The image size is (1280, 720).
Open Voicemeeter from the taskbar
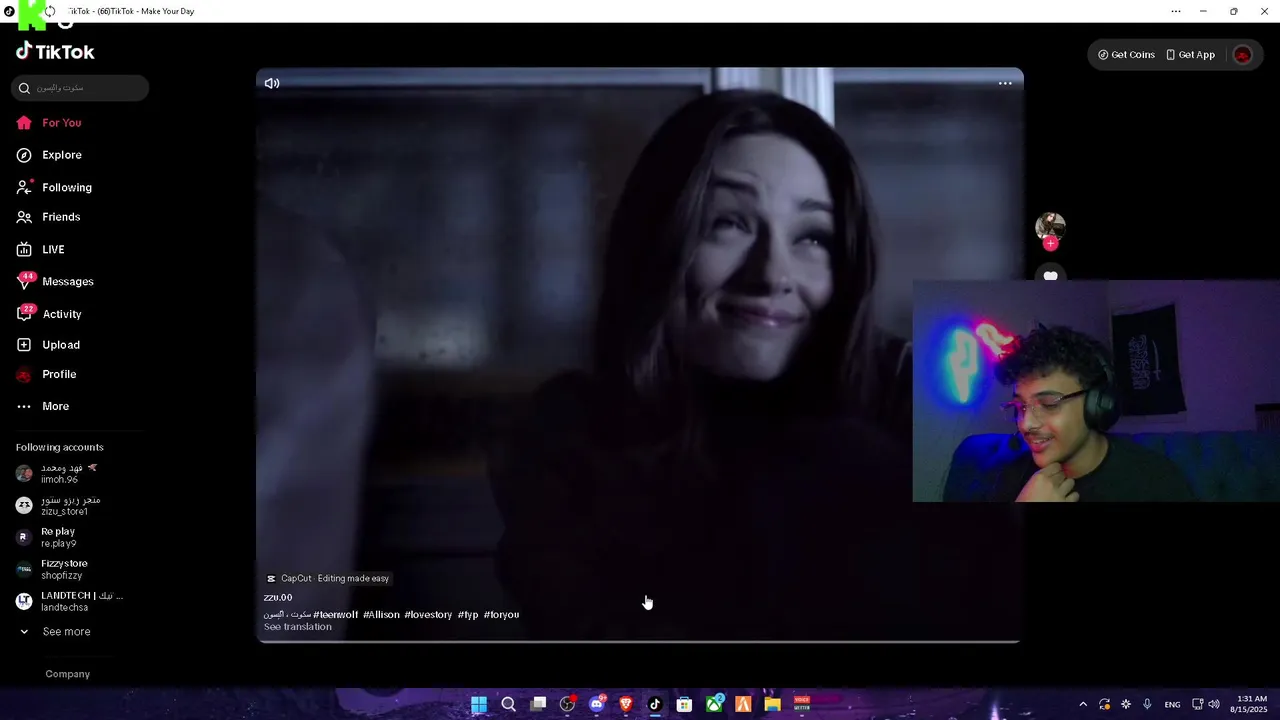pyautogui.click(x=802, y=705)
